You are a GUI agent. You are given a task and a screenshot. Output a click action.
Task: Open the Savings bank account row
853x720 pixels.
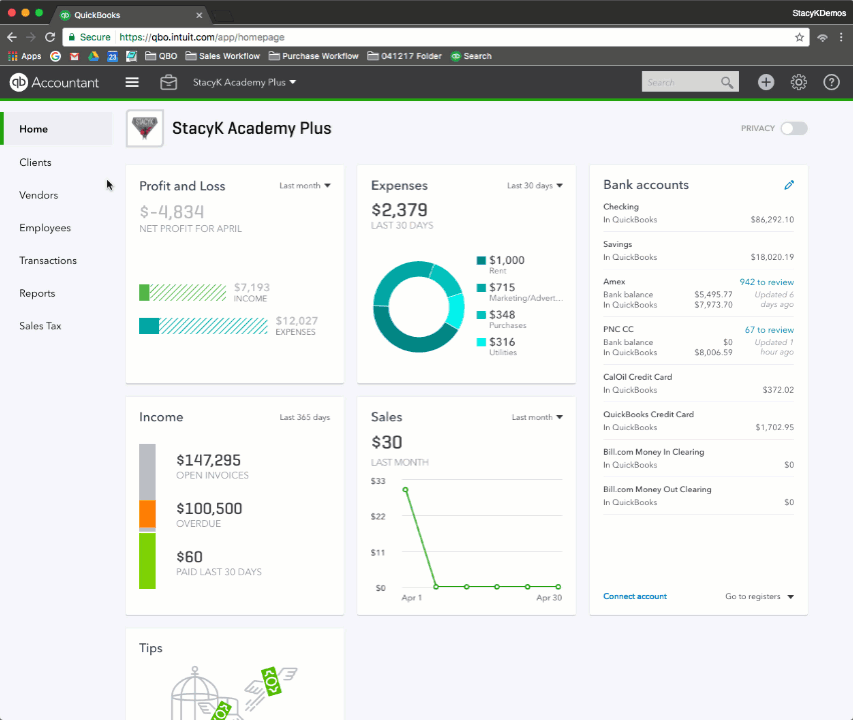699,251
